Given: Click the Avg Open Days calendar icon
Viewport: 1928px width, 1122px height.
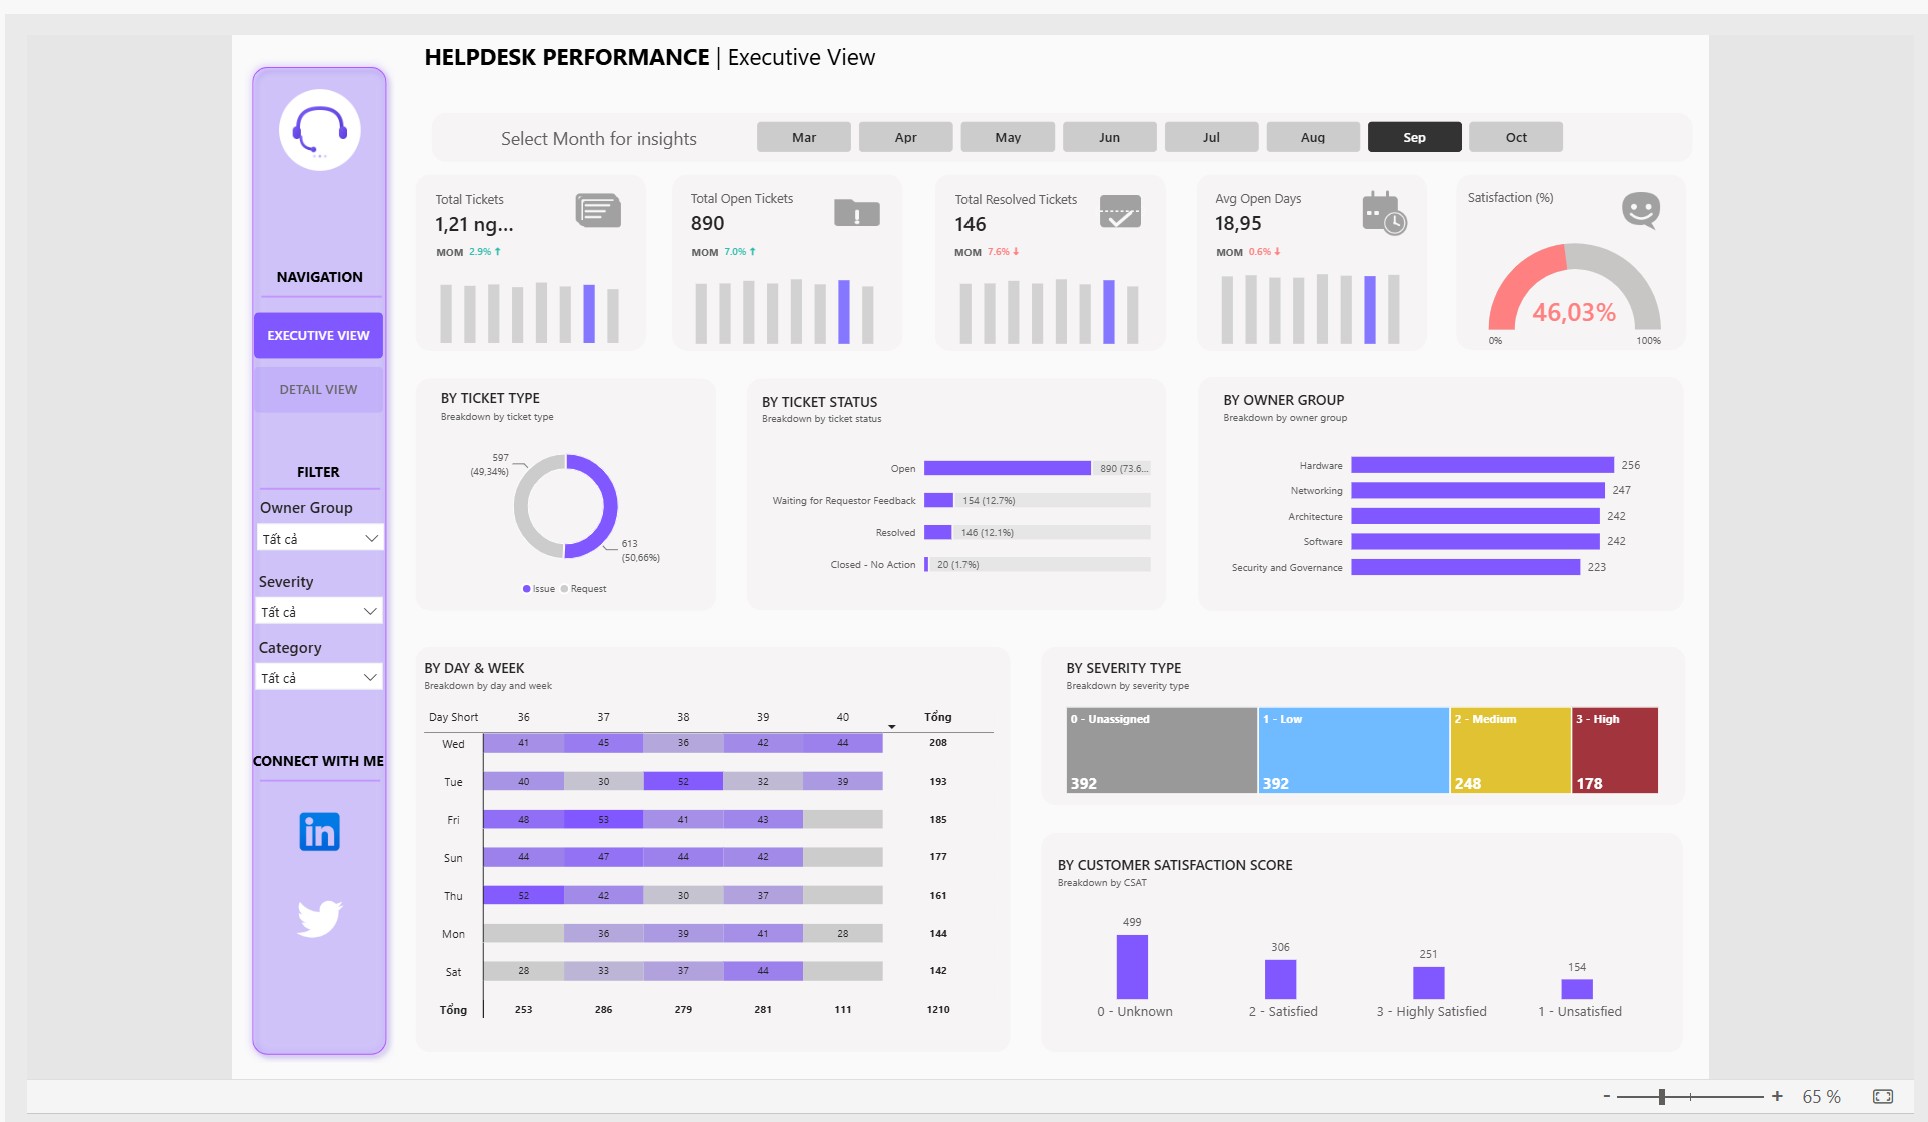Looking at the screenshot, I should point(1384,212).
